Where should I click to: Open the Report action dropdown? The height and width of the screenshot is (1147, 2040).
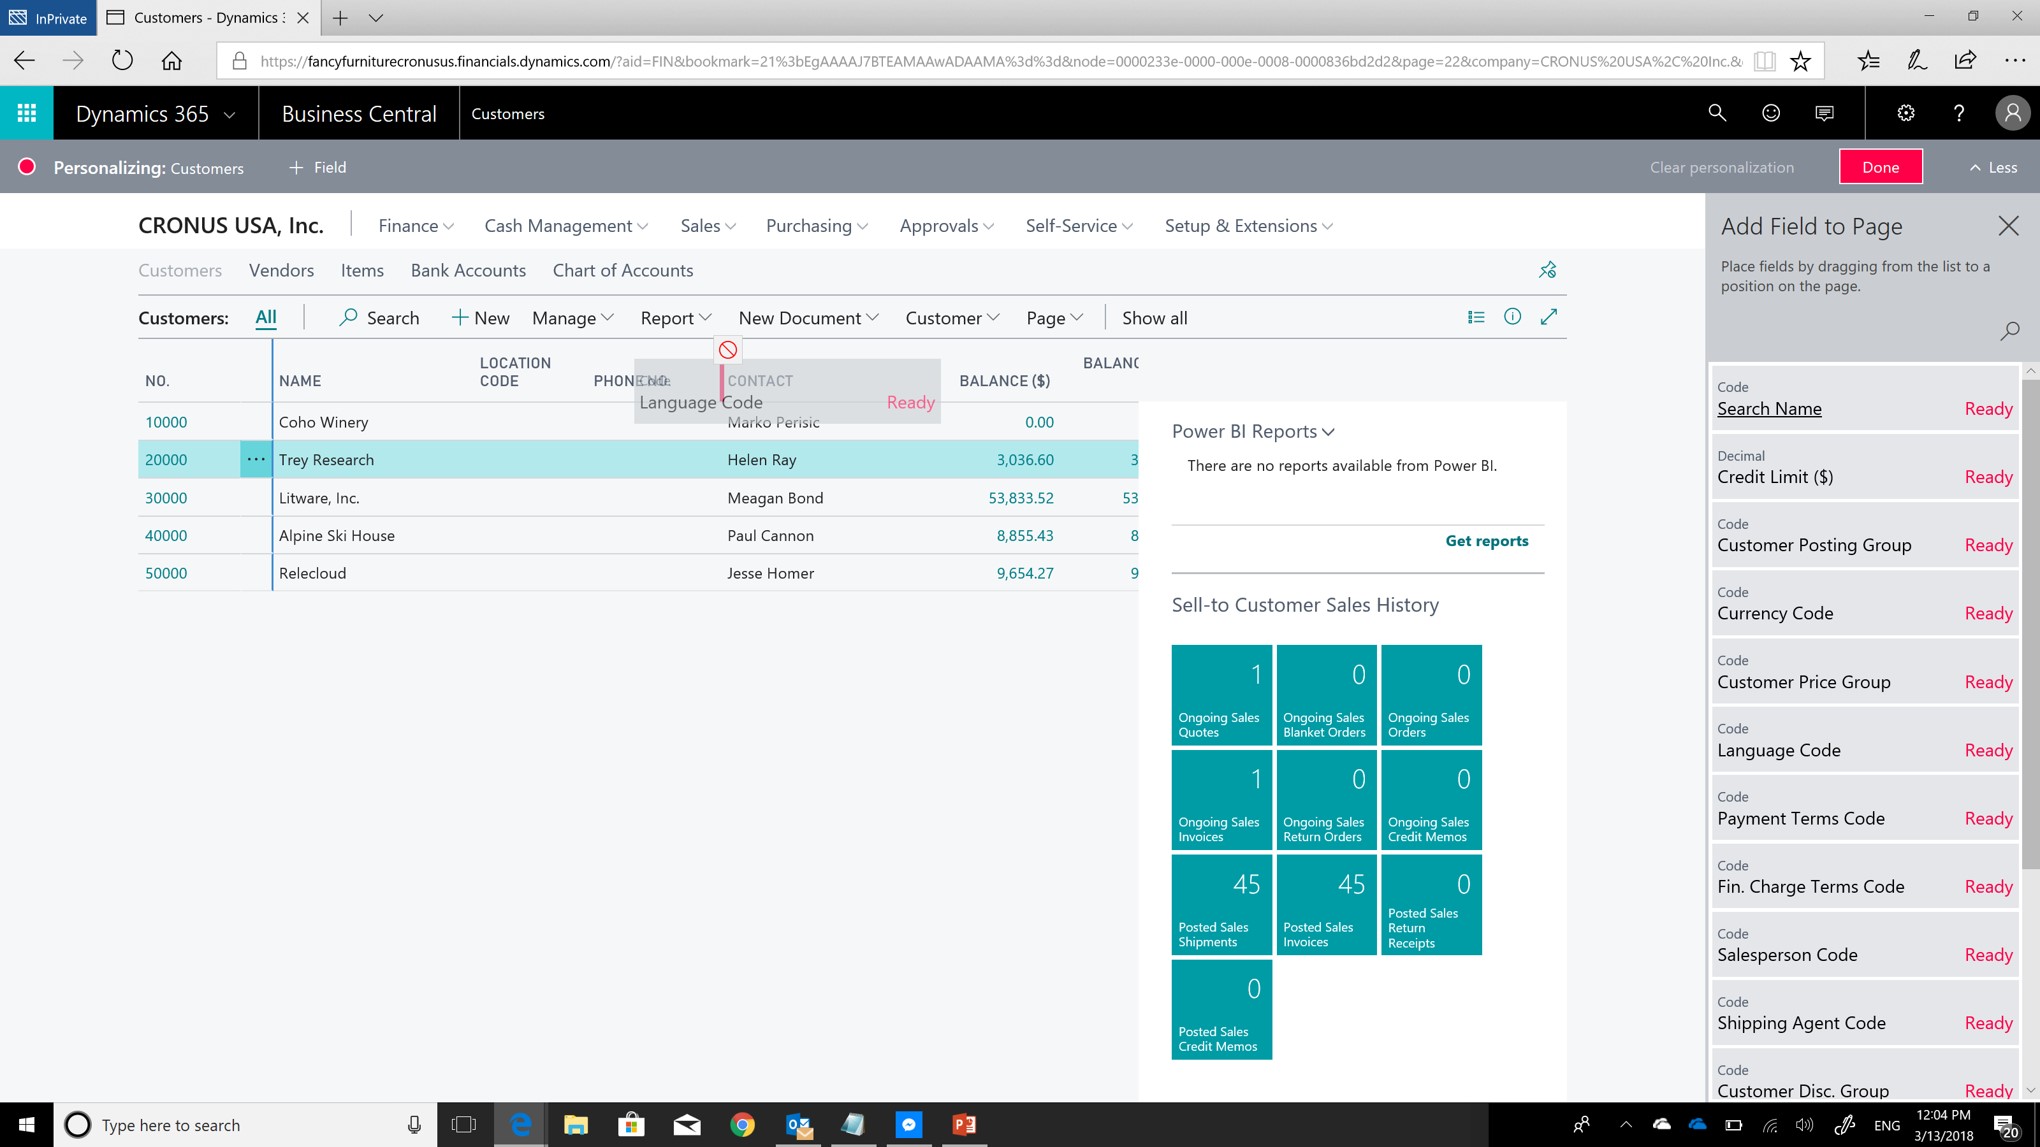676,318
